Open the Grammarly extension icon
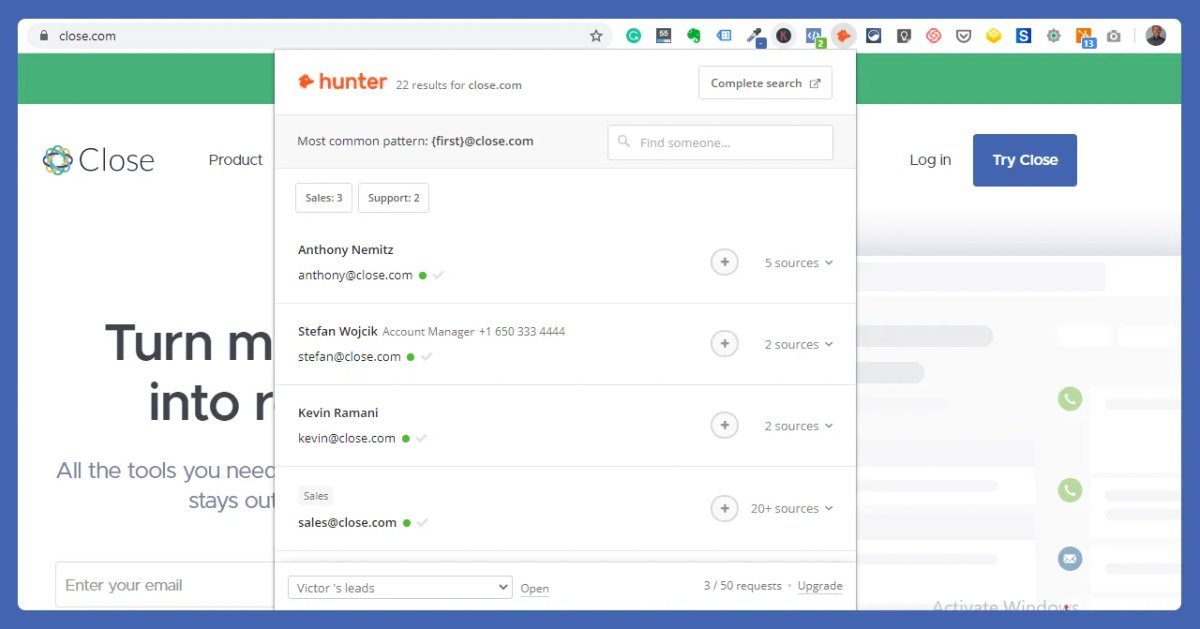This screenshot has height=629, width=1200. (x=633, y=36)
